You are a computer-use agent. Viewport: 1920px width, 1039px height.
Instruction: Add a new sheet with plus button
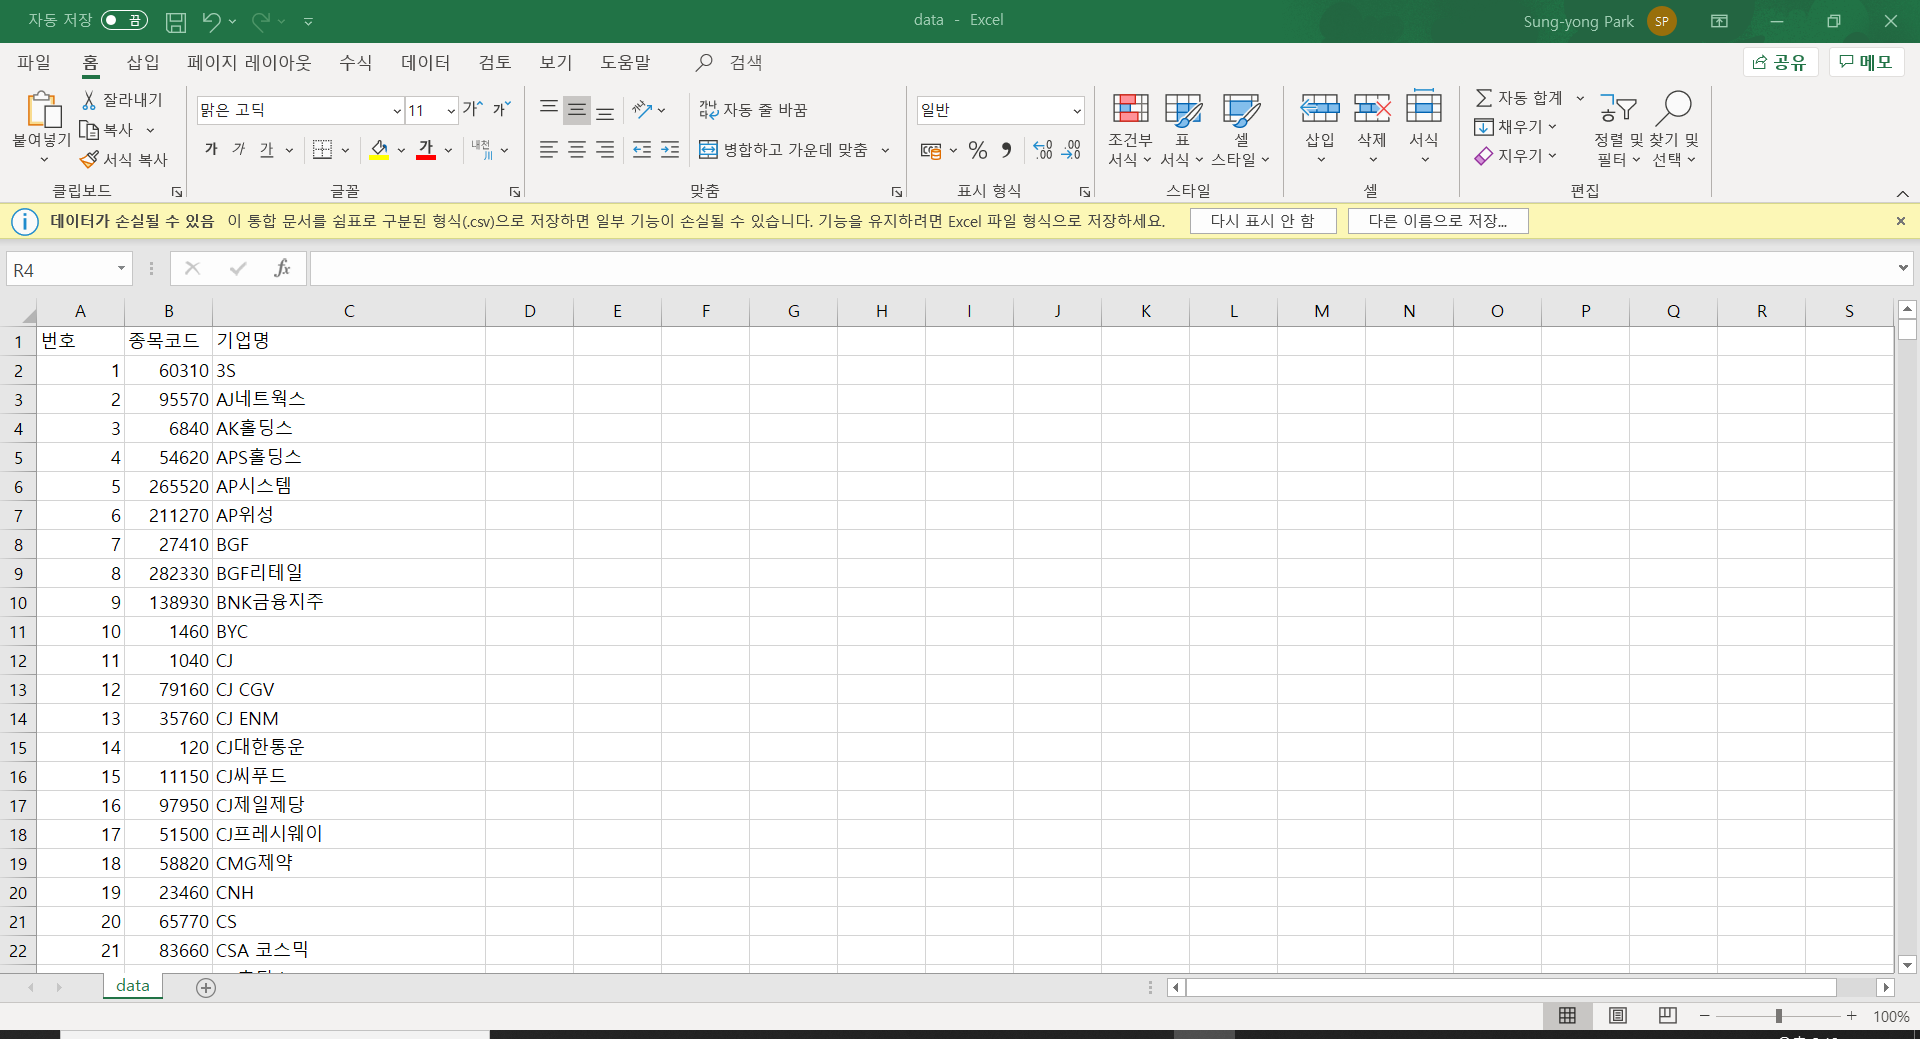tap(206, 988)
